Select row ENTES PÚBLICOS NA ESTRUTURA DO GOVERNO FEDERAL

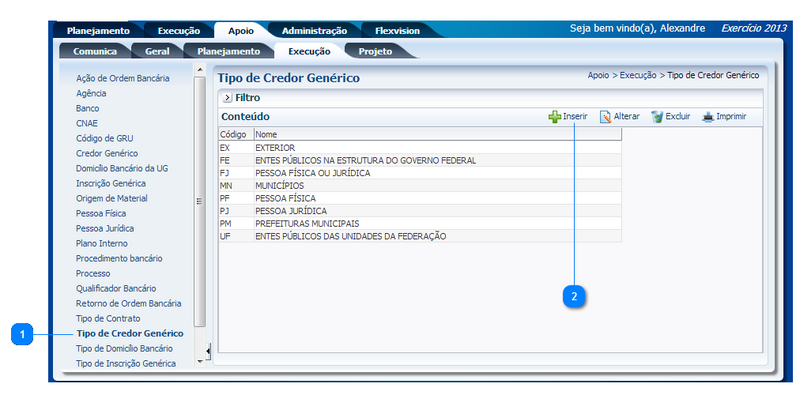[x=420, y=160]
